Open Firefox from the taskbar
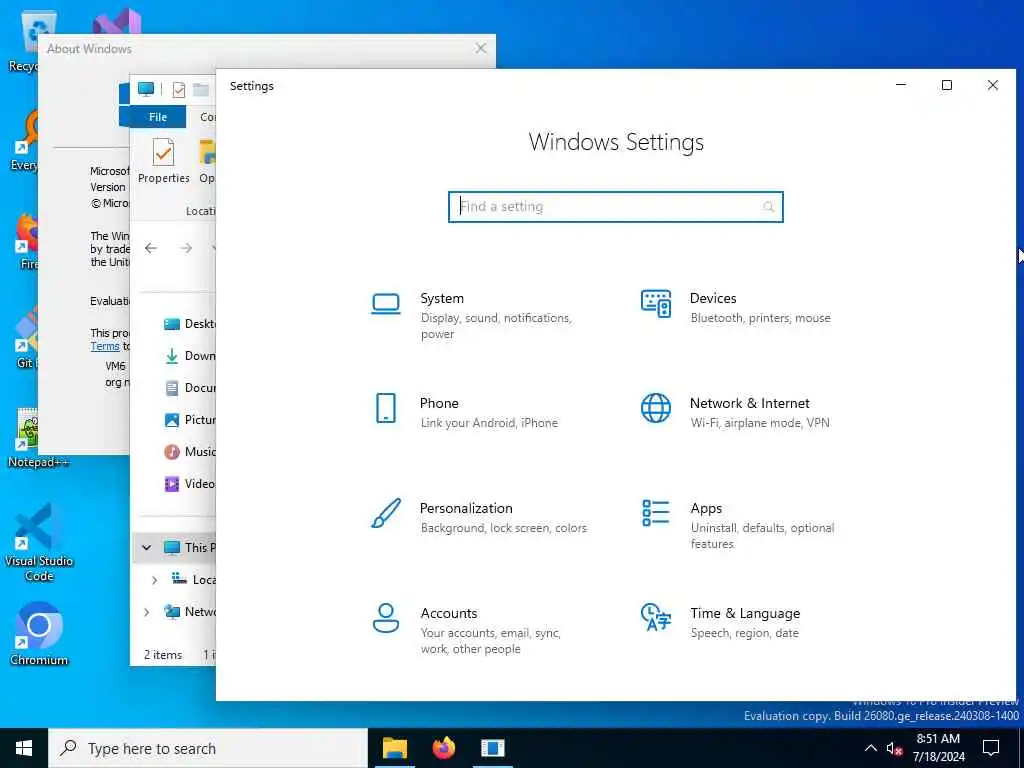1024x768 pixels. (x=443, y=748)
